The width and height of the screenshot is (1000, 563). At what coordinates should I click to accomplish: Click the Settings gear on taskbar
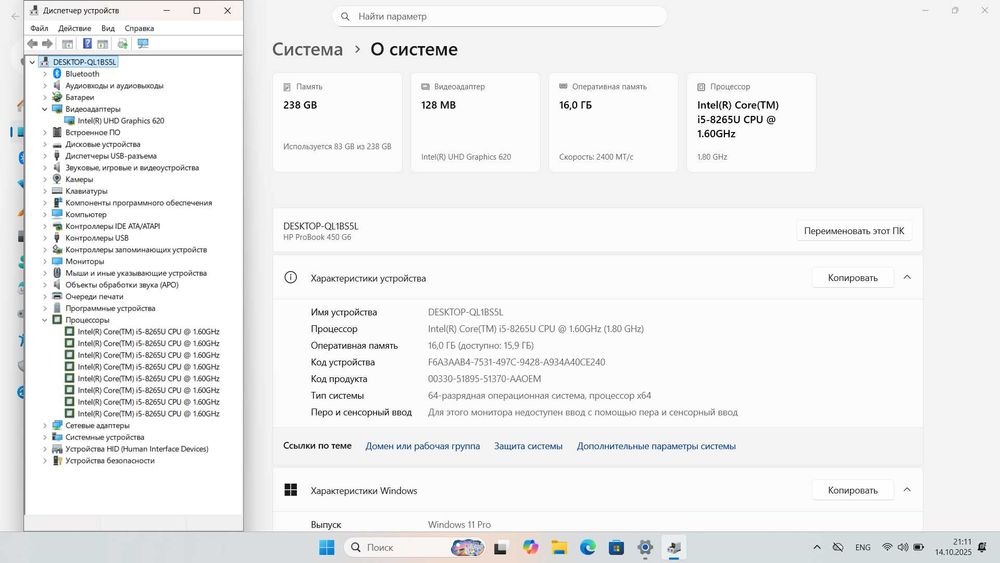645,547
